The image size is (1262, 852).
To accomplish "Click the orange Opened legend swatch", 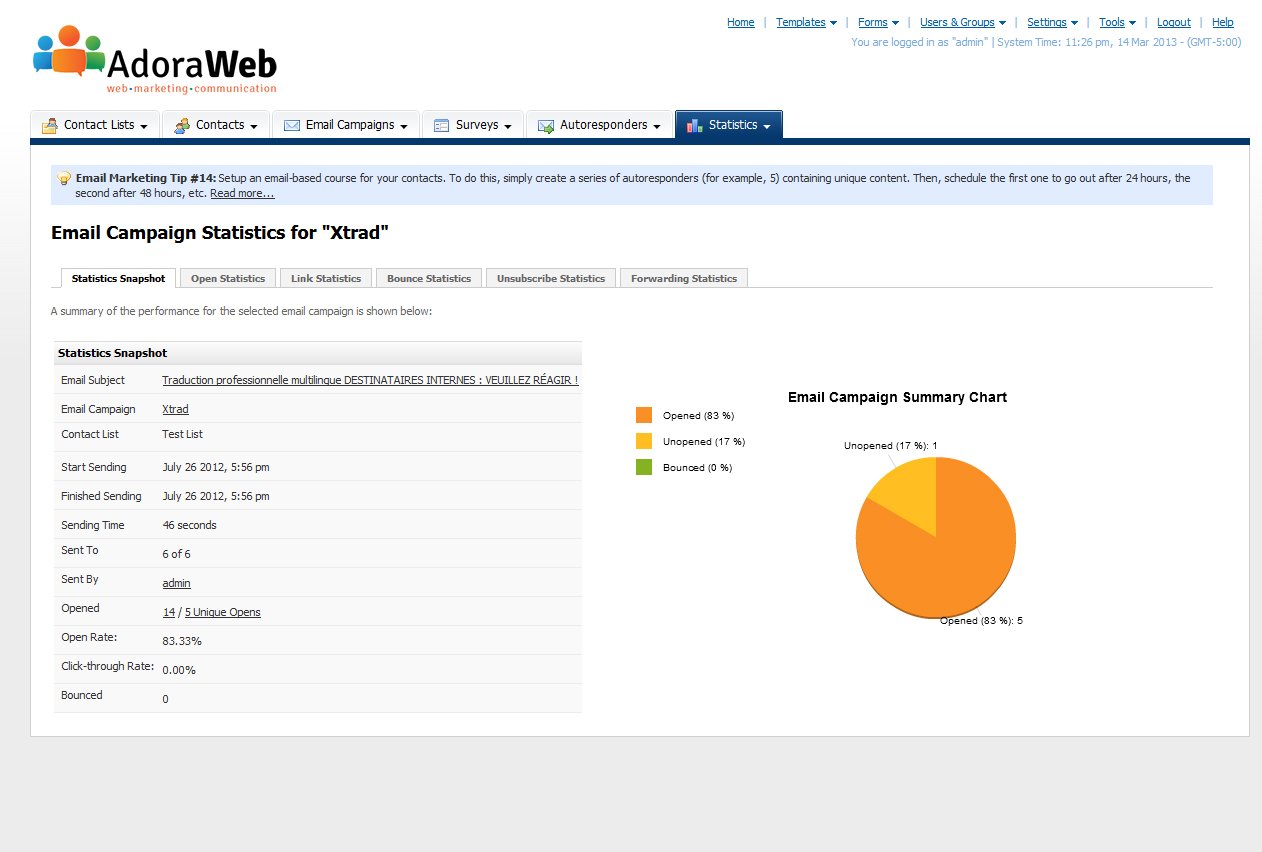I will pos(644,415).
